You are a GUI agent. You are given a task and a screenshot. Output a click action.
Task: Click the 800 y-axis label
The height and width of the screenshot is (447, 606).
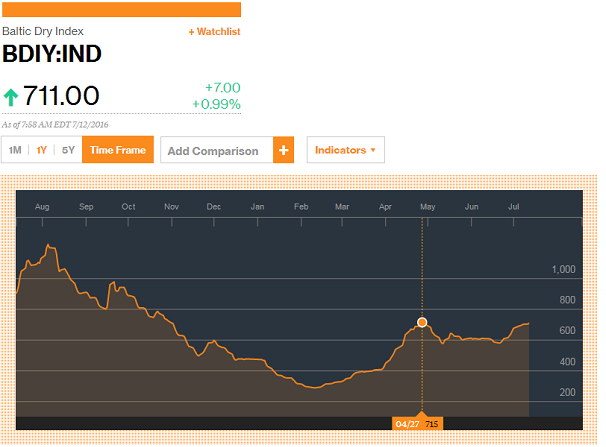pyautogui.click(x=567, y=300)
